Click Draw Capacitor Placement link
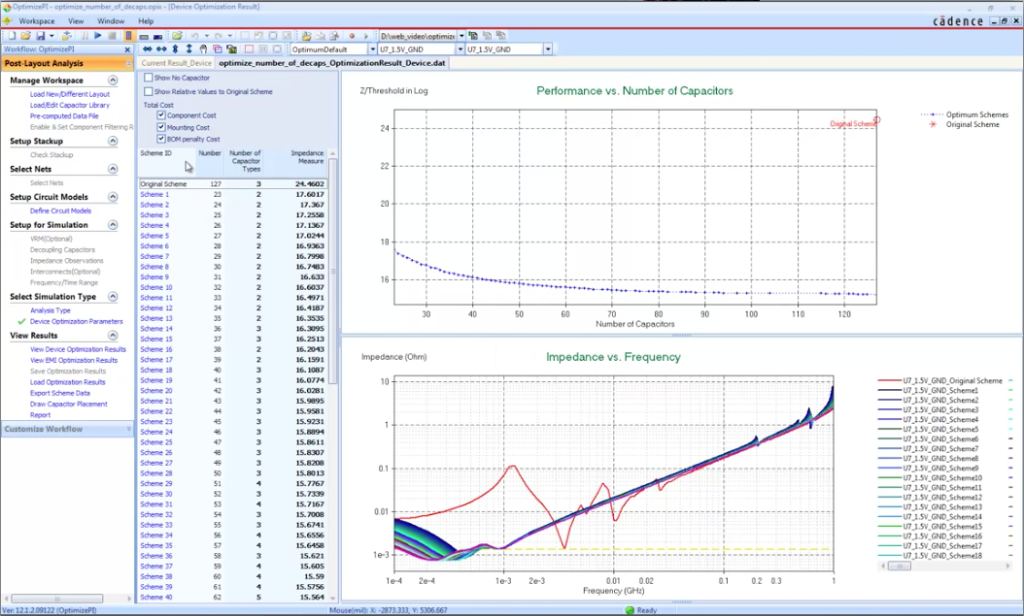Viewport: 1024px width, 616px height. pyautogui.click(x=69, y=404)
